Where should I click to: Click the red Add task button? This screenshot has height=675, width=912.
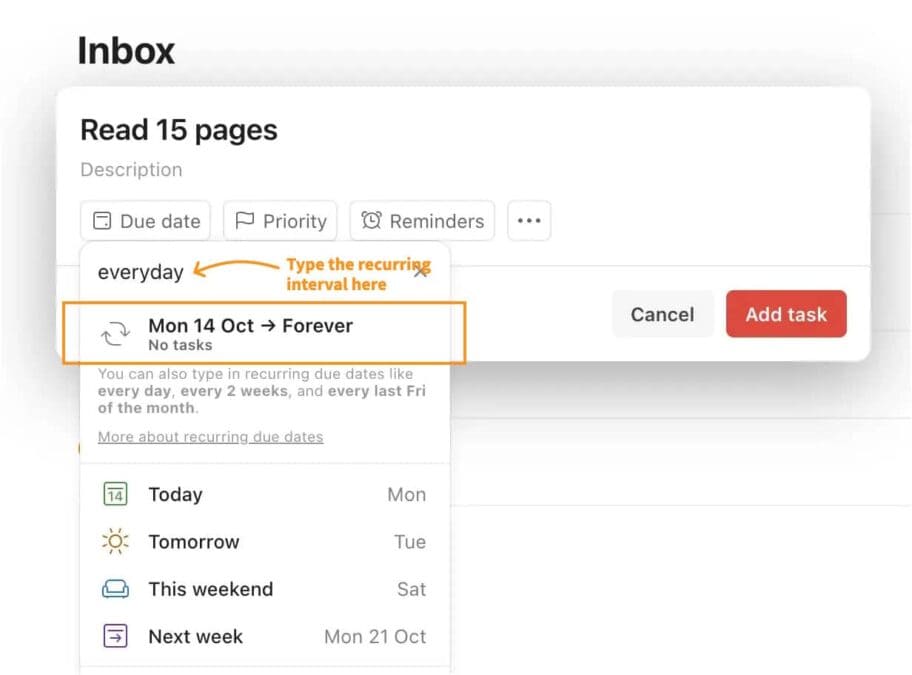[x=786, y=313]
